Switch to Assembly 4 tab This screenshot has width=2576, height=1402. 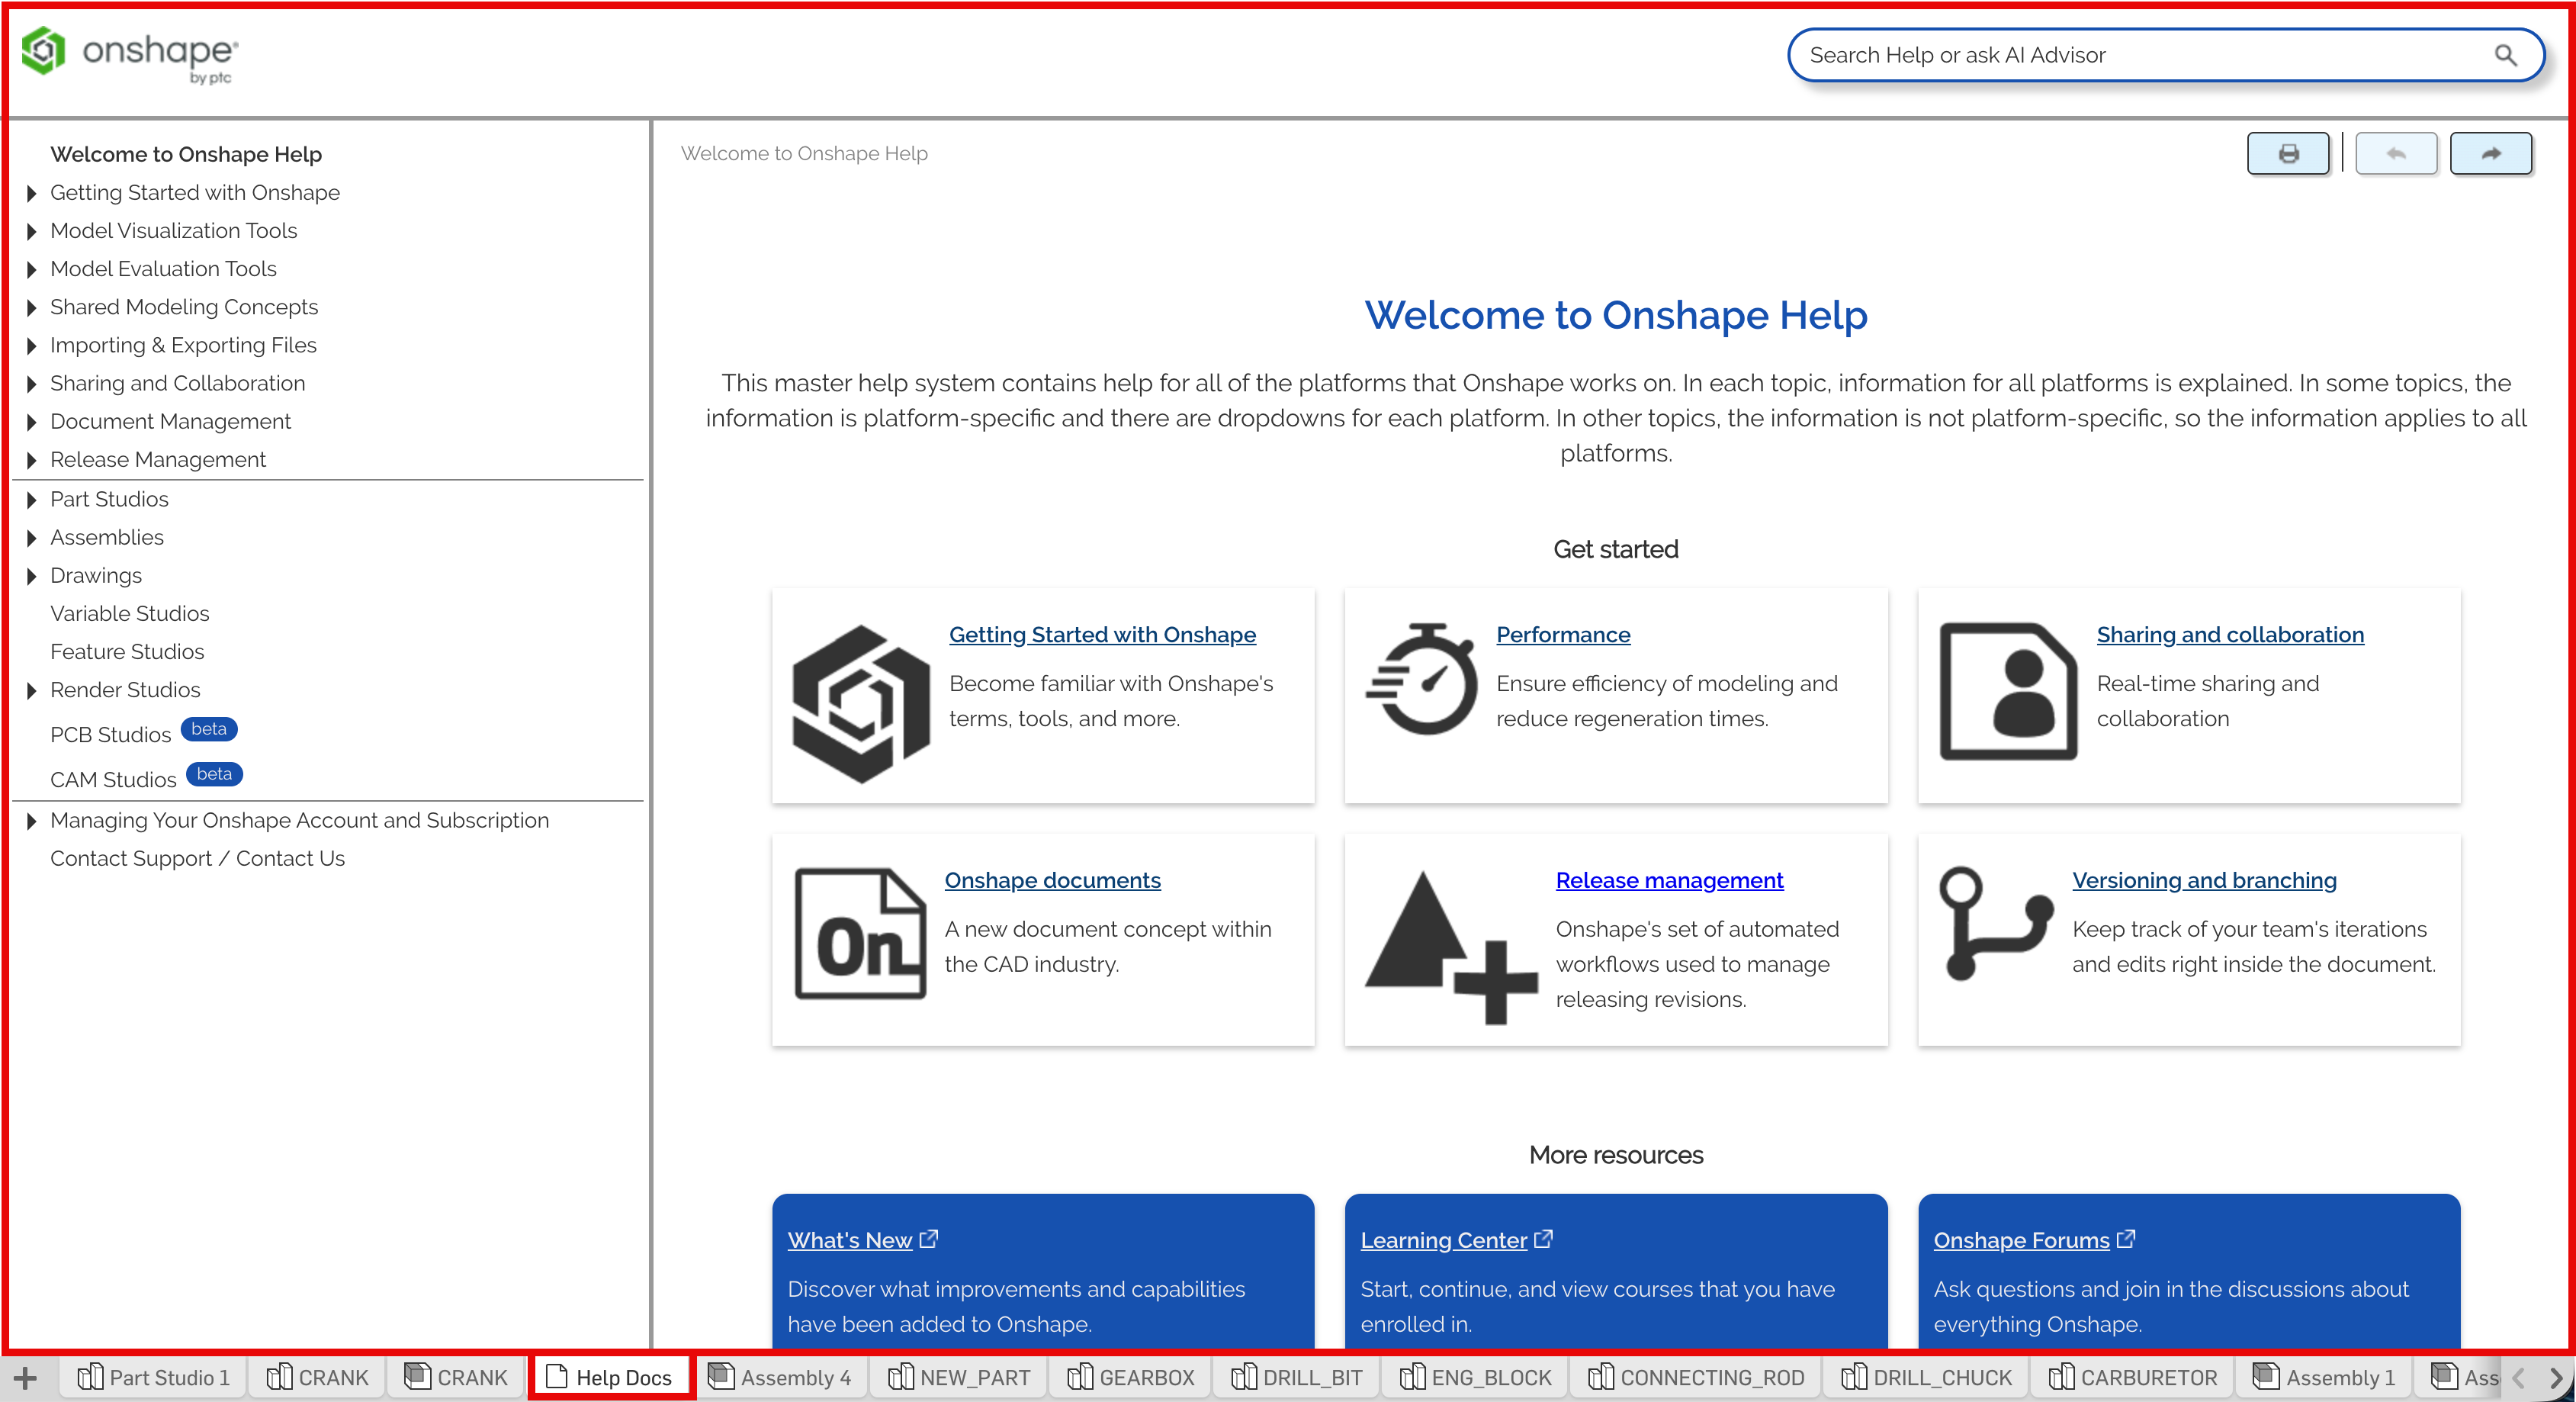(780, 1378)
